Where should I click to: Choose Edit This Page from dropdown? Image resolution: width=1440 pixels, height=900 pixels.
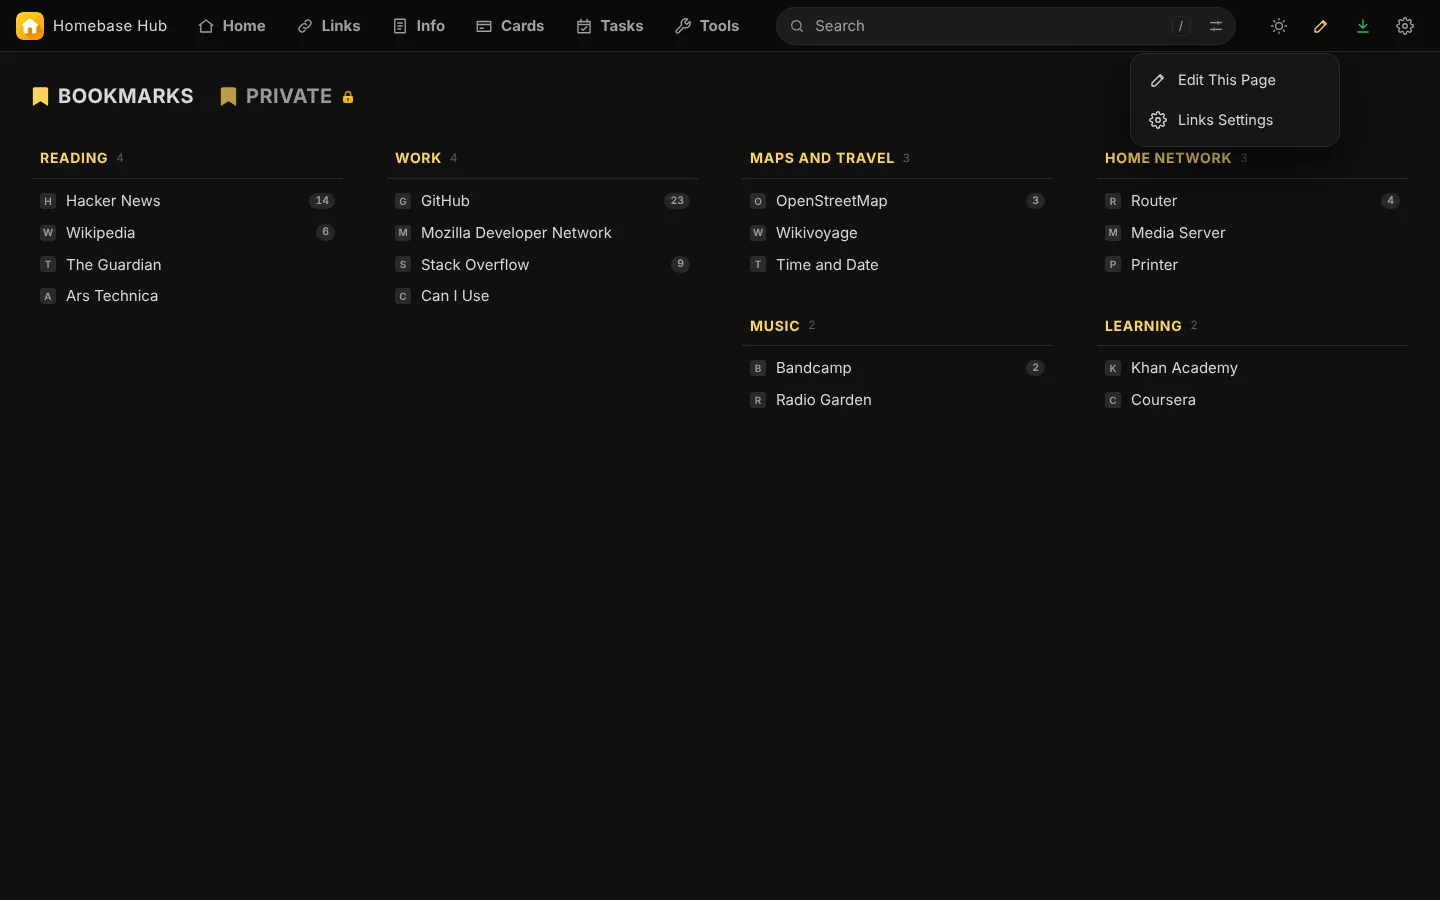1235,80
